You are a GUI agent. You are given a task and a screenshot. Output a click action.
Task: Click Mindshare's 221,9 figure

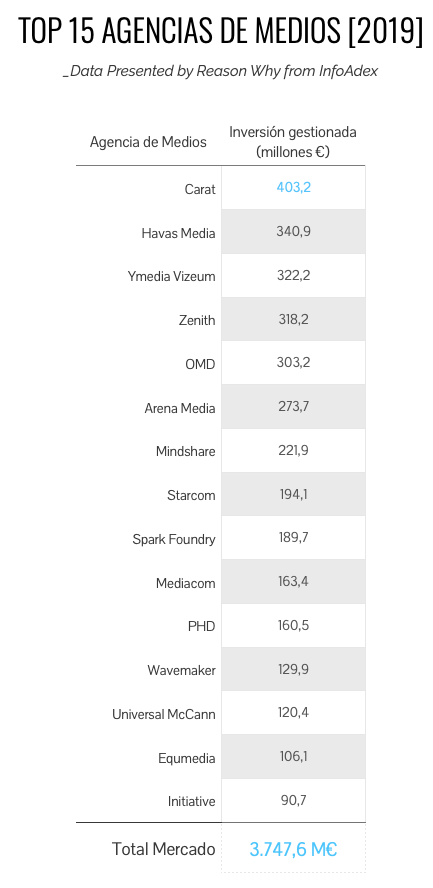[x=293, y=450]
